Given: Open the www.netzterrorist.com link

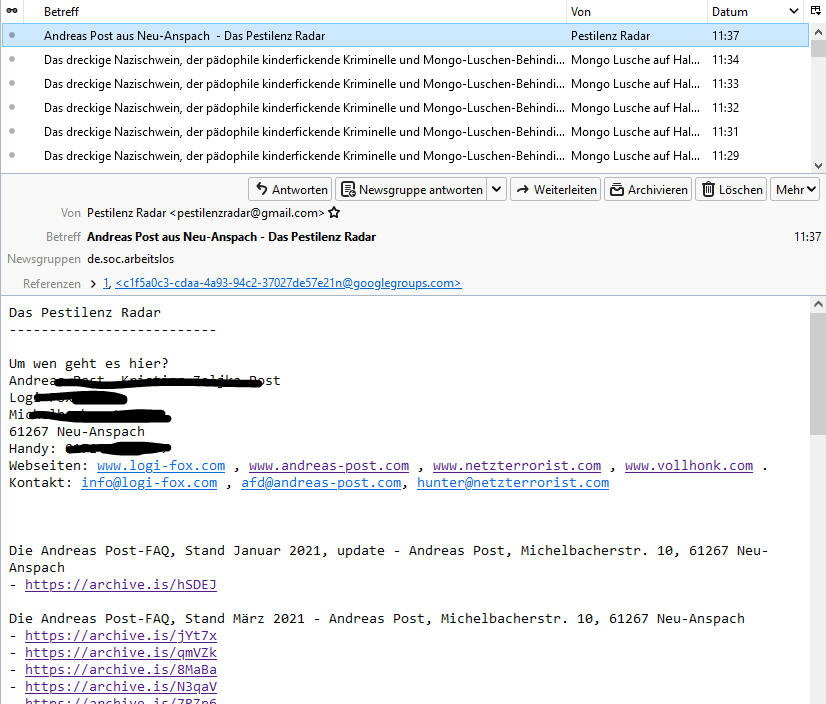Looking at the screenshot, I should click(x=517, y=466).
